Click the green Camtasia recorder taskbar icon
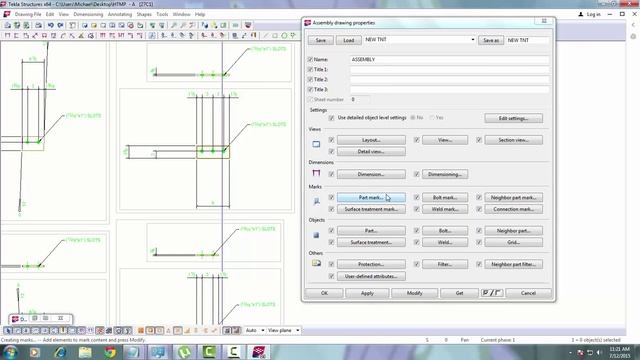The image size is (640, 360). click(209, 351)
